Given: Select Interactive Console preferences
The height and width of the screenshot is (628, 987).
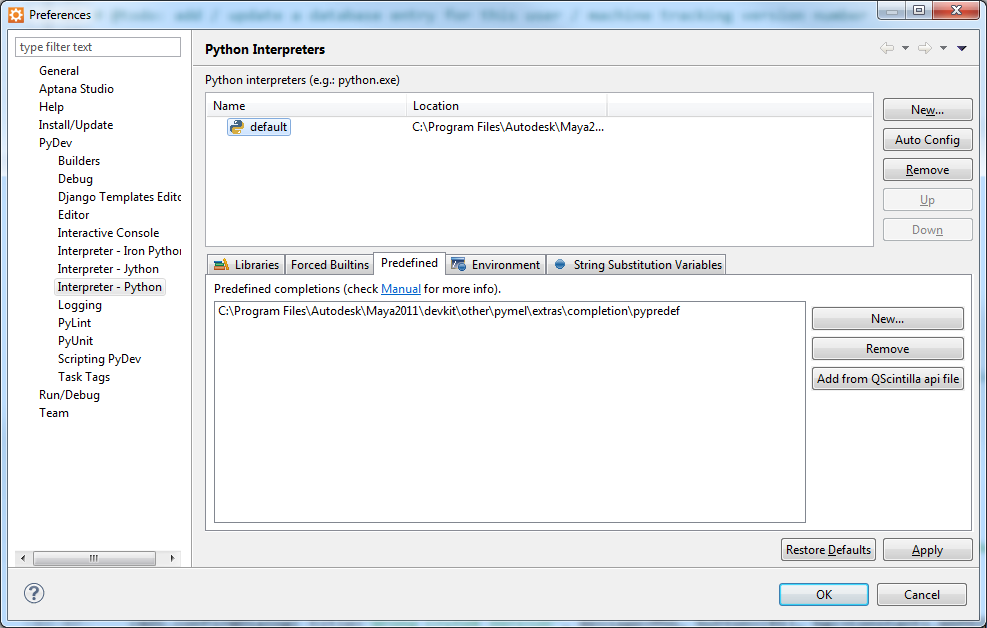Looking at the screenshot, I should (x=108, y=233).
